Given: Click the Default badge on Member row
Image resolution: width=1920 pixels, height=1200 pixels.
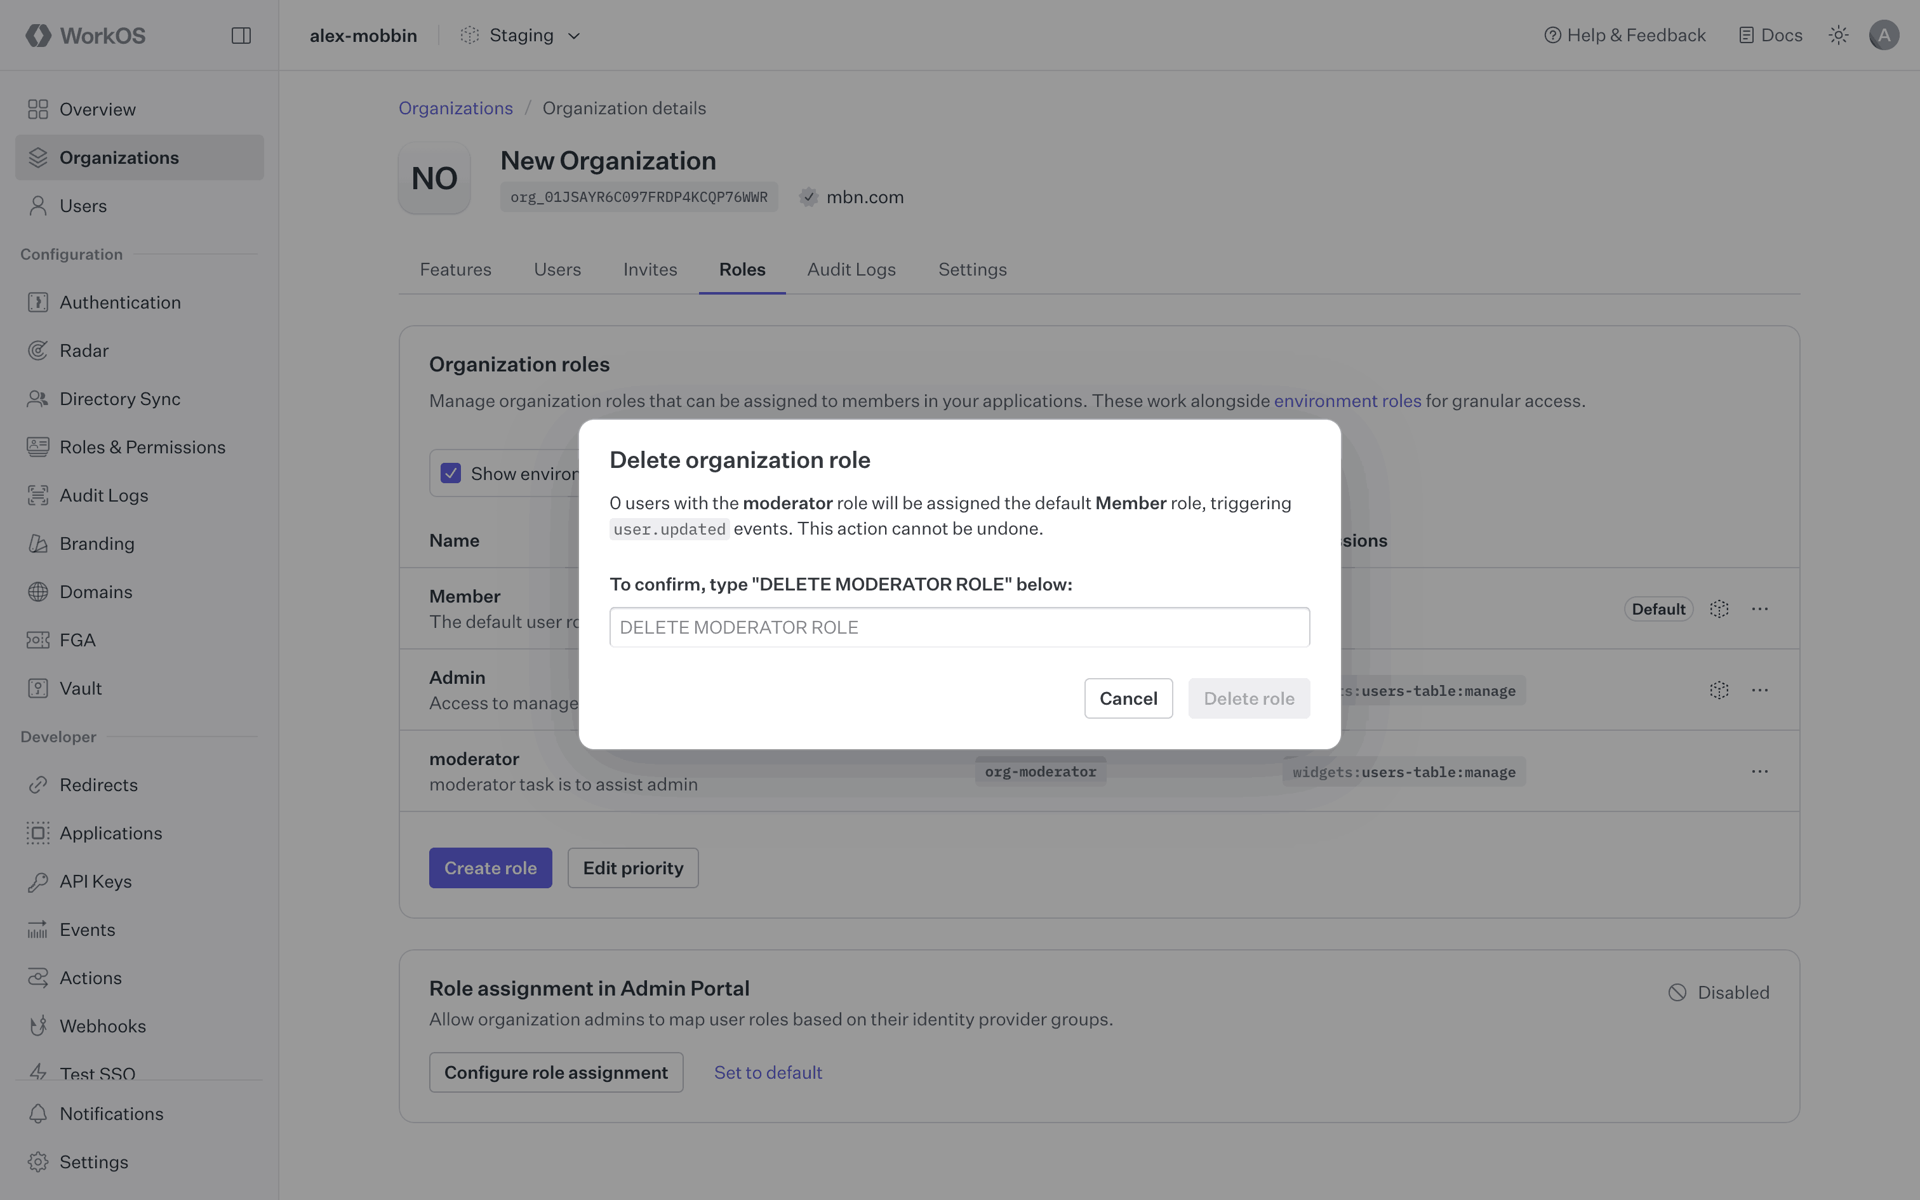Looking at the screenshot, I should click(x=1658, y=609).
